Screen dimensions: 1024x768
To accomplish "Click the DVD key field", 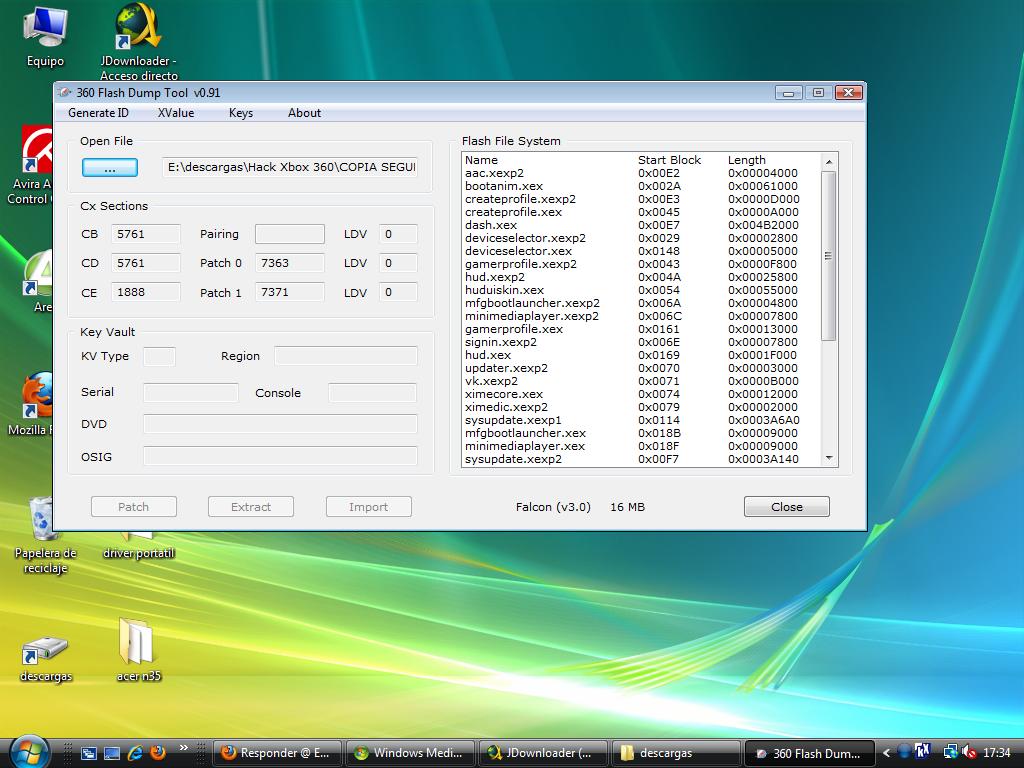I will (280, 424).
